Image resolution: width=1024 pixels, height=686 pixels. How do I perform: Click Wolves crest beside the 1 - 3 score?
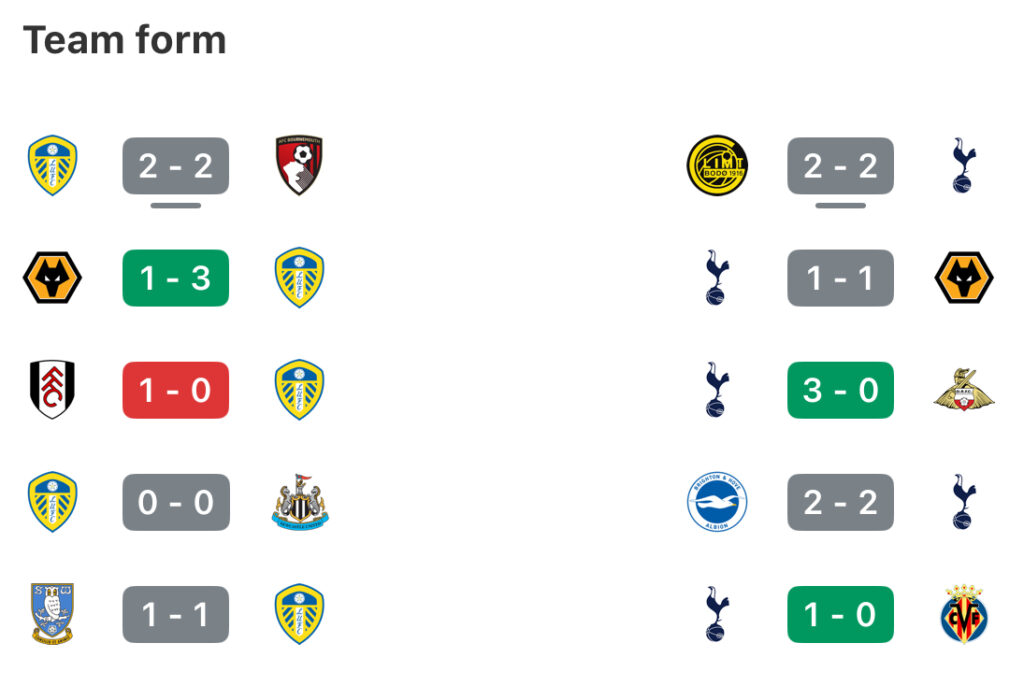(x=52, y=278)
